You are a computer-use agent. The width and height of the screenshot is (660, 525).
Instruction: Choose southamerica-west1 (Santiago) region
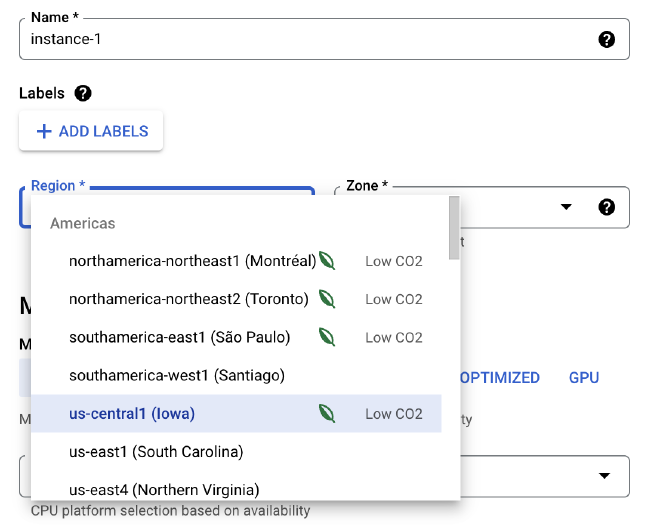pos(236,376)
